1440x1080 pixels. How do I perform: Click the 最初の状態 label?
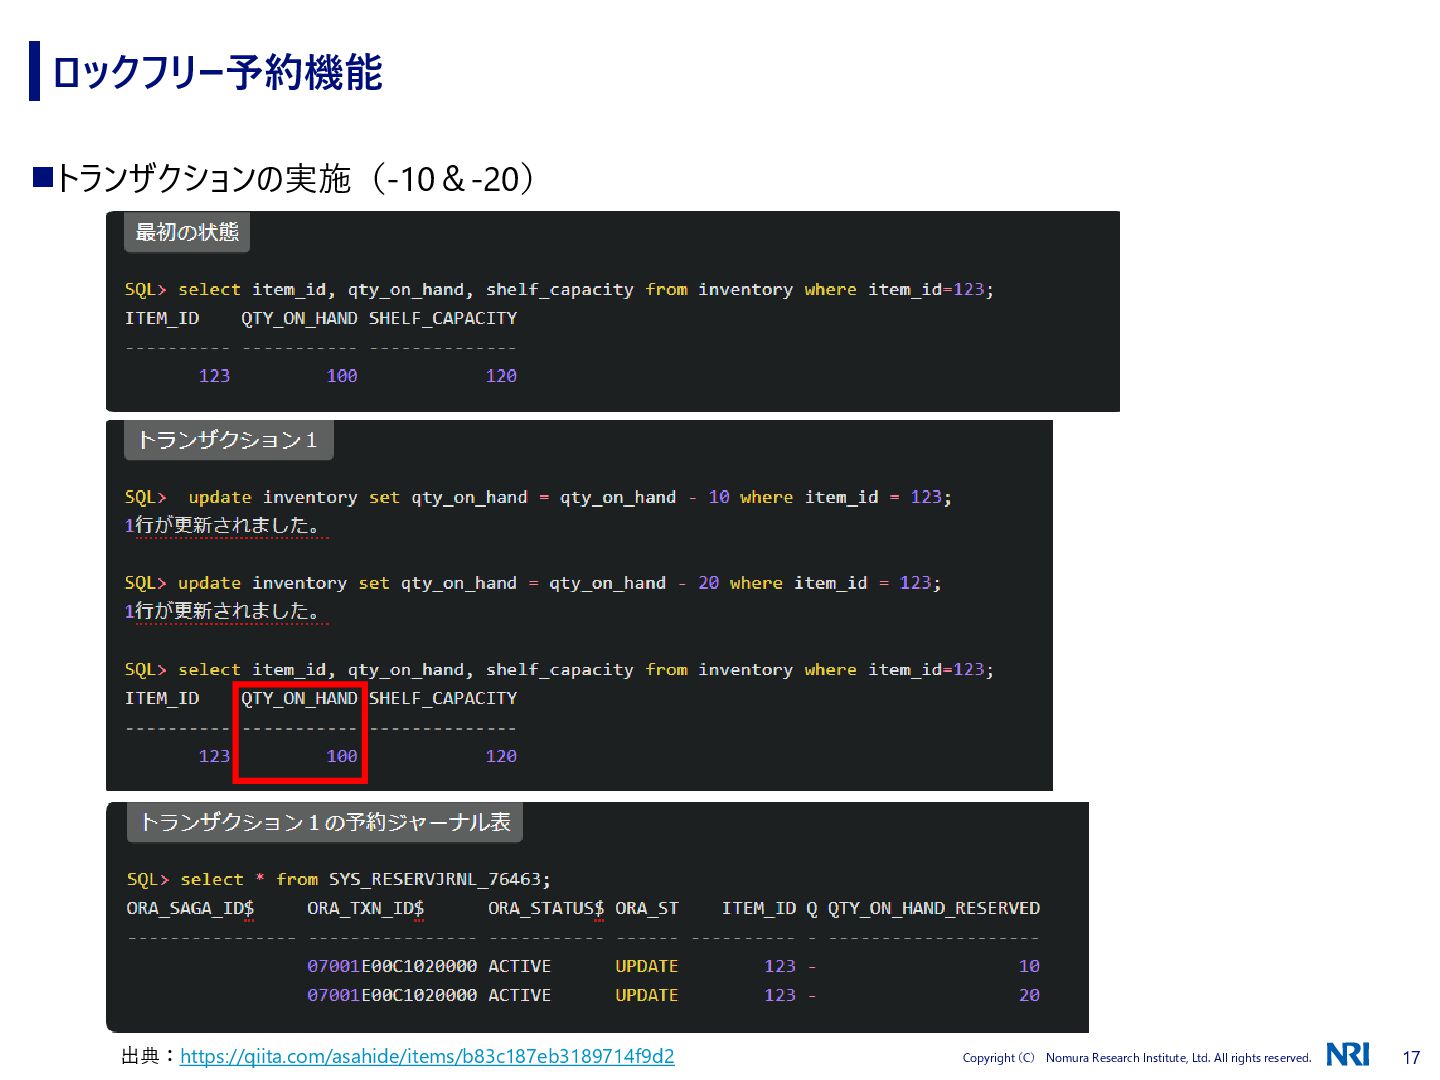pos(187,232)
